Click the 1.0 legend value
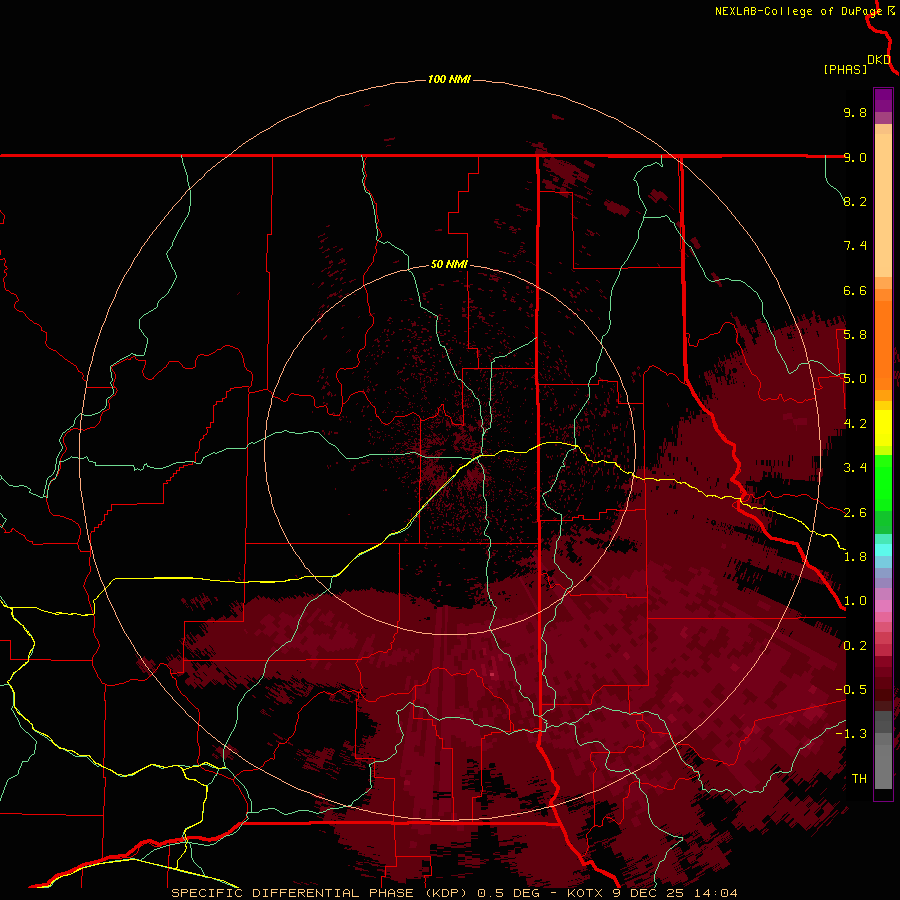This screenshot has width=900, height=900. coord(855,601)
